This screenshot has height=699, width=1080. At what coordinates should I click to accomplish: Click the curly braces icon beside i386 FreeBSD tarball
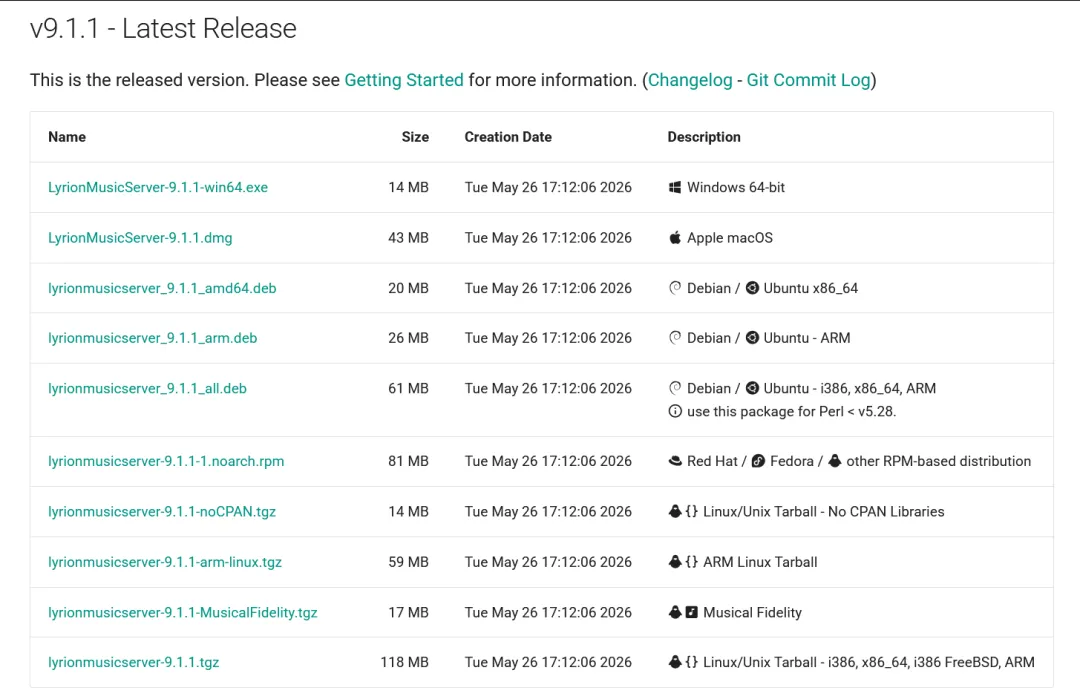(x=692, y=662)
